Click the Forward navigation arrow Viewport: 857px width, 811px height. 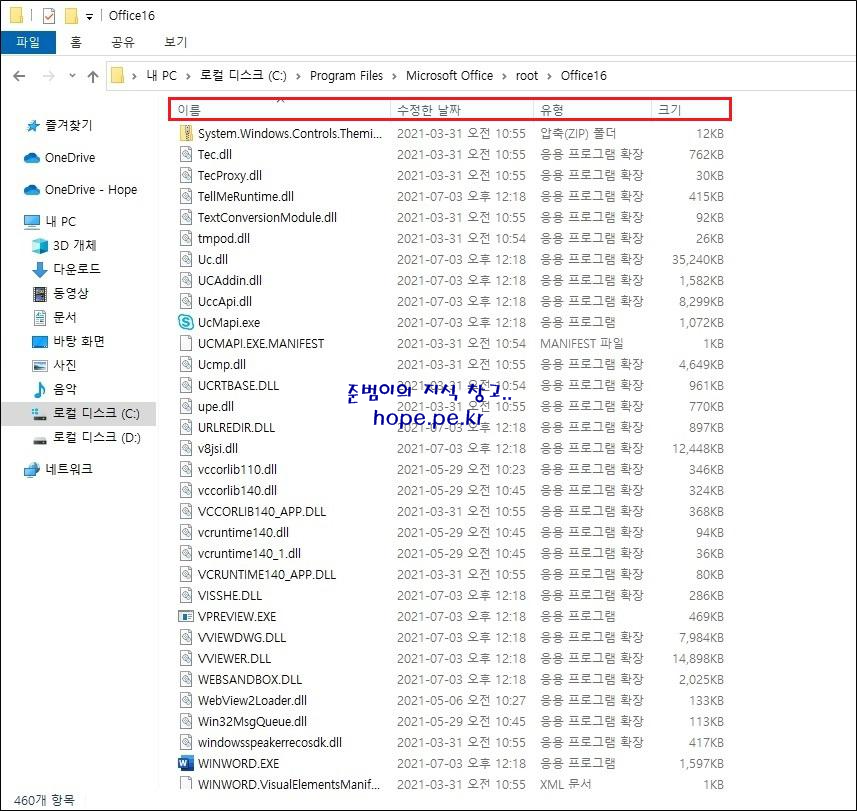(x=49, y=76)
